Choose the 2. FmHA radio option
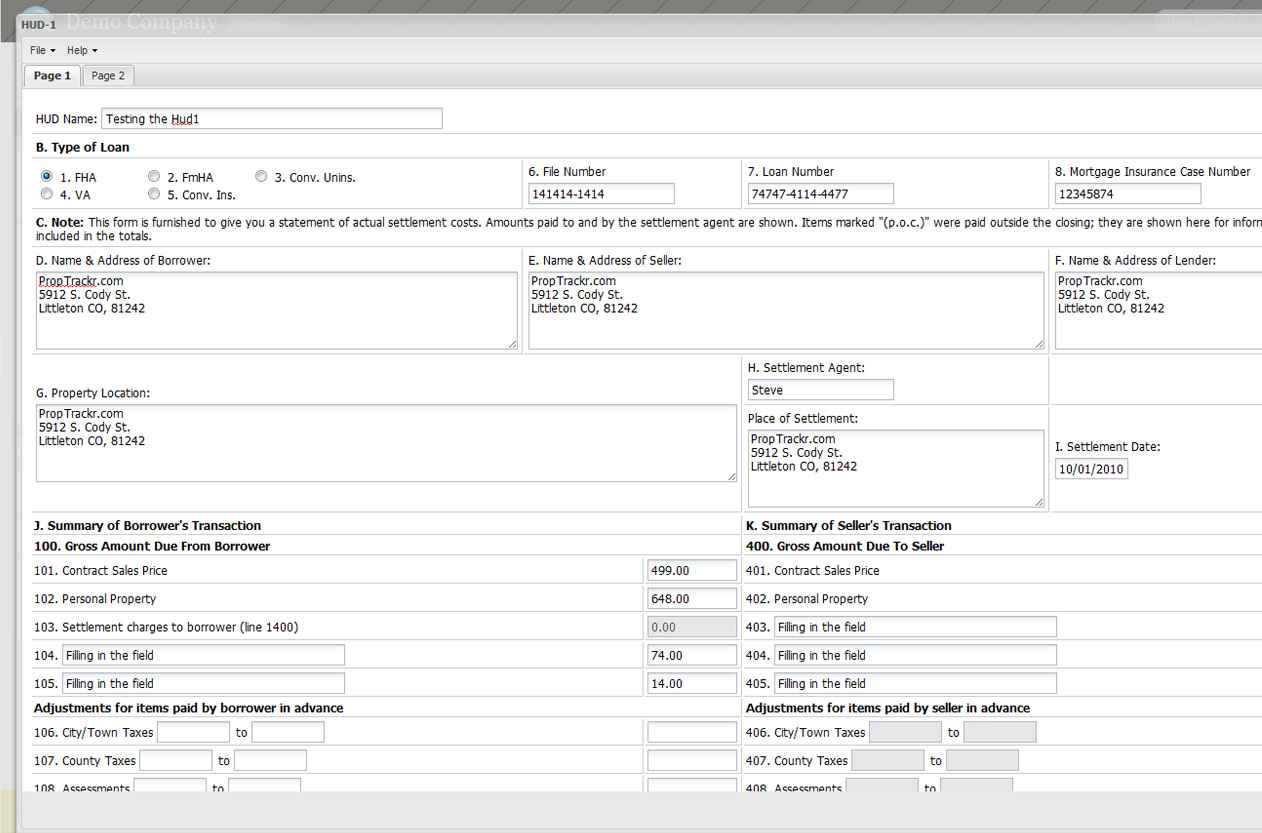The width and height of the screenshot is (1262, 833). tap(154, 177)
